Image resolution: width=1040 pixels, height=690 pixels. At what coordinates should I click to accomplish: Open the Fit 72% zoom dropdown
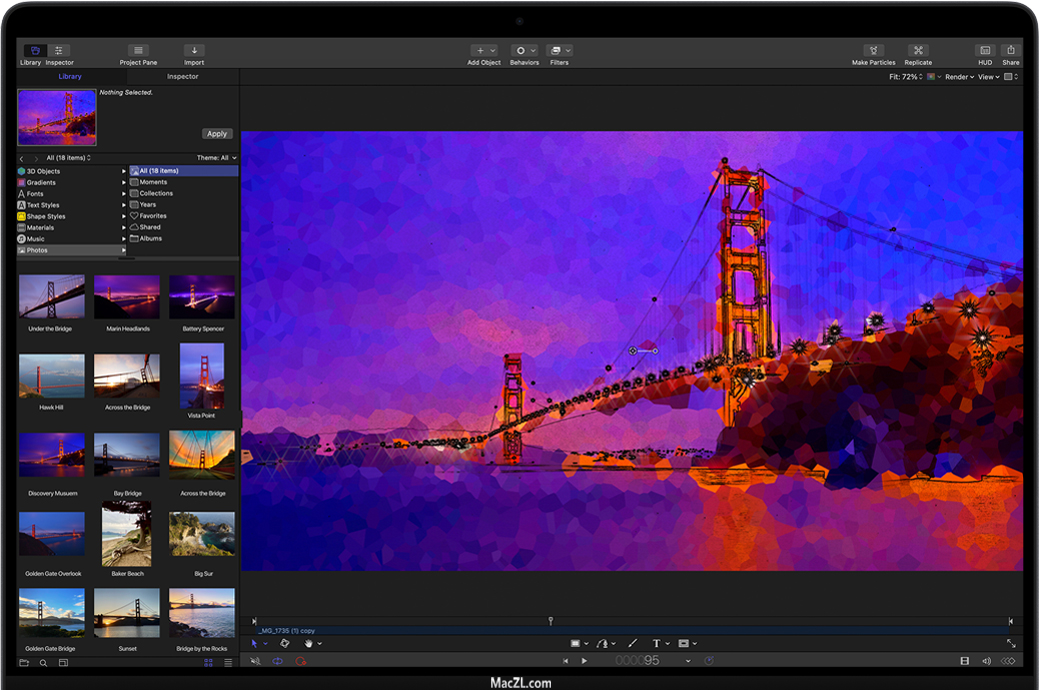pos(906,77)
